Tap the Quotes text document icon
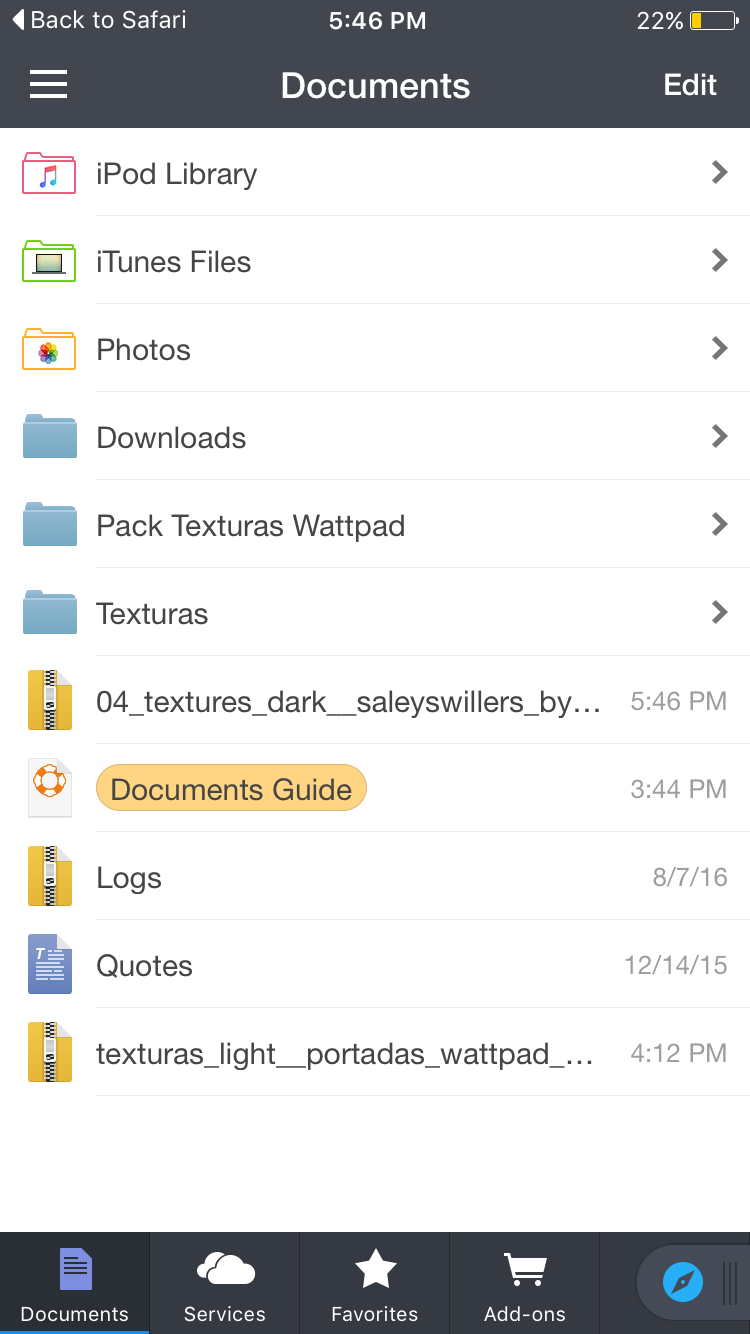Image resolution: width=750 pixels, height=1334 pixels. click(49, 965)
